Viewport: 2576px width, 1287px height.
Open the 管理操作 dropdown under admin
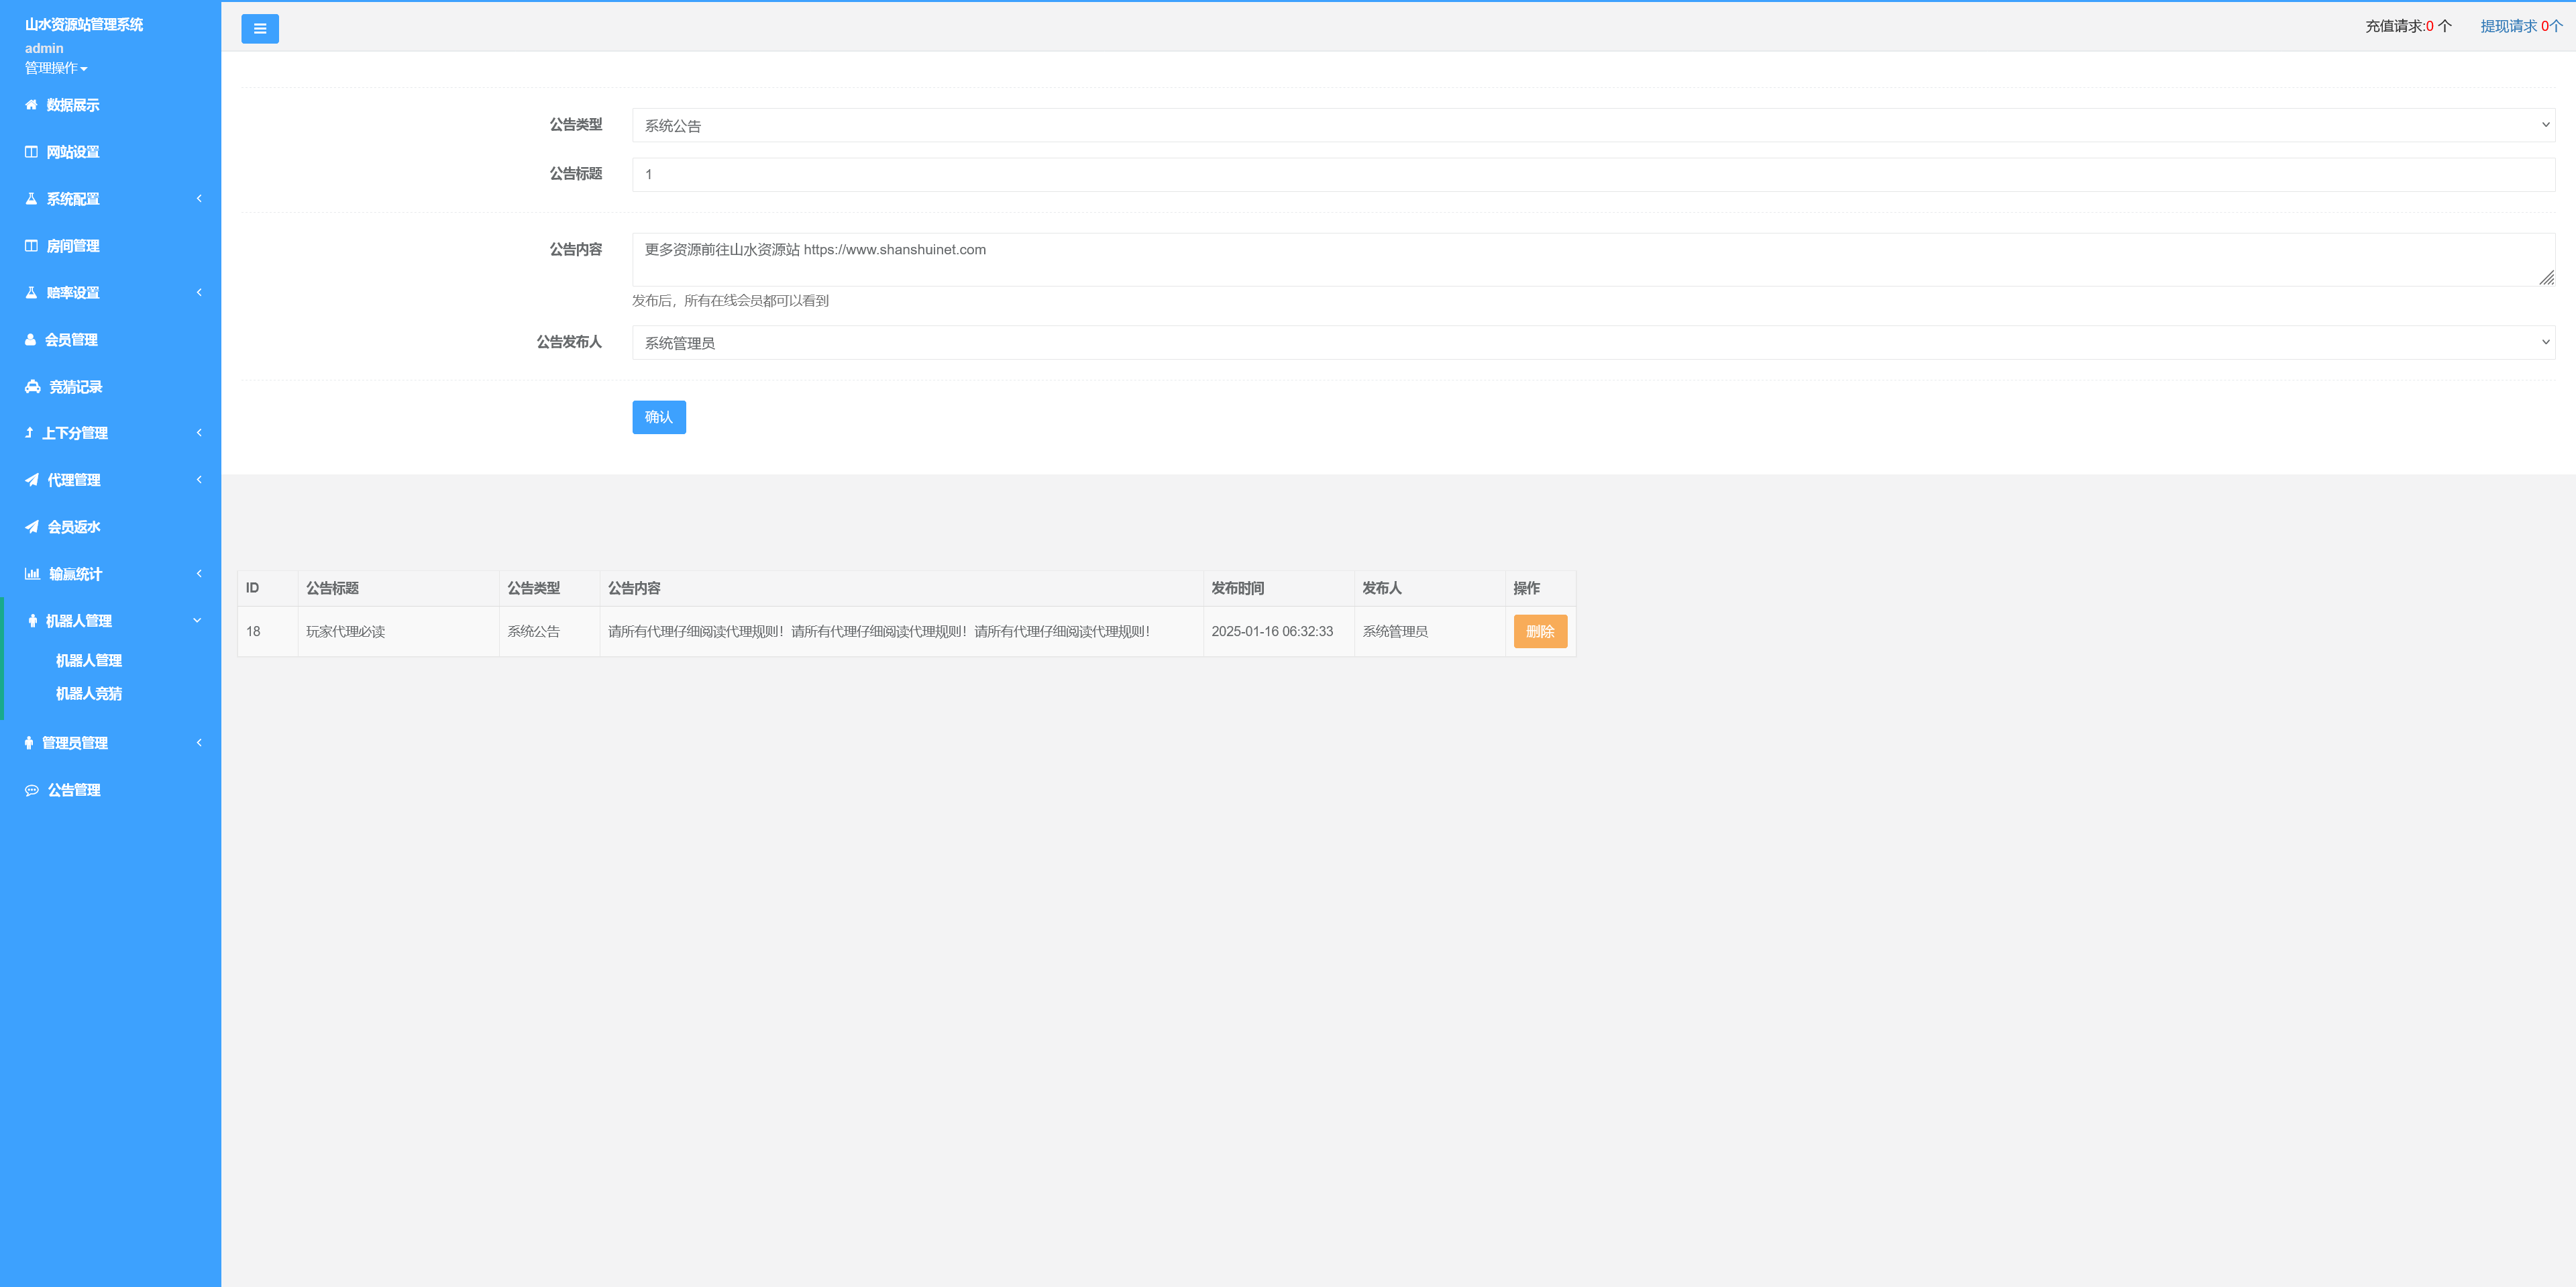coord(56,68)
